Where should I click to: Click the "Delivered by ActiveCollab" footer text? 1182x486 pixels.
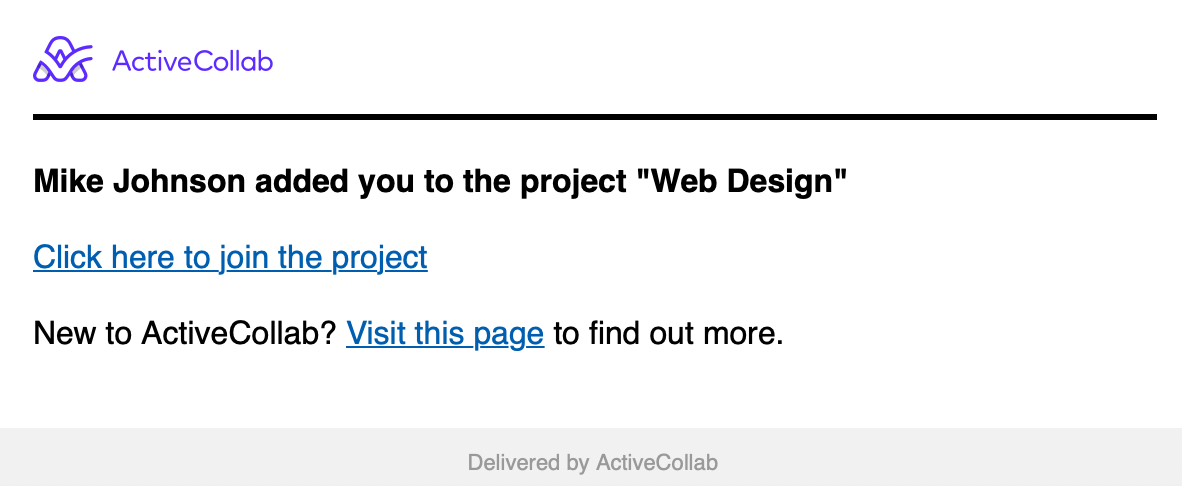point(593,462)
